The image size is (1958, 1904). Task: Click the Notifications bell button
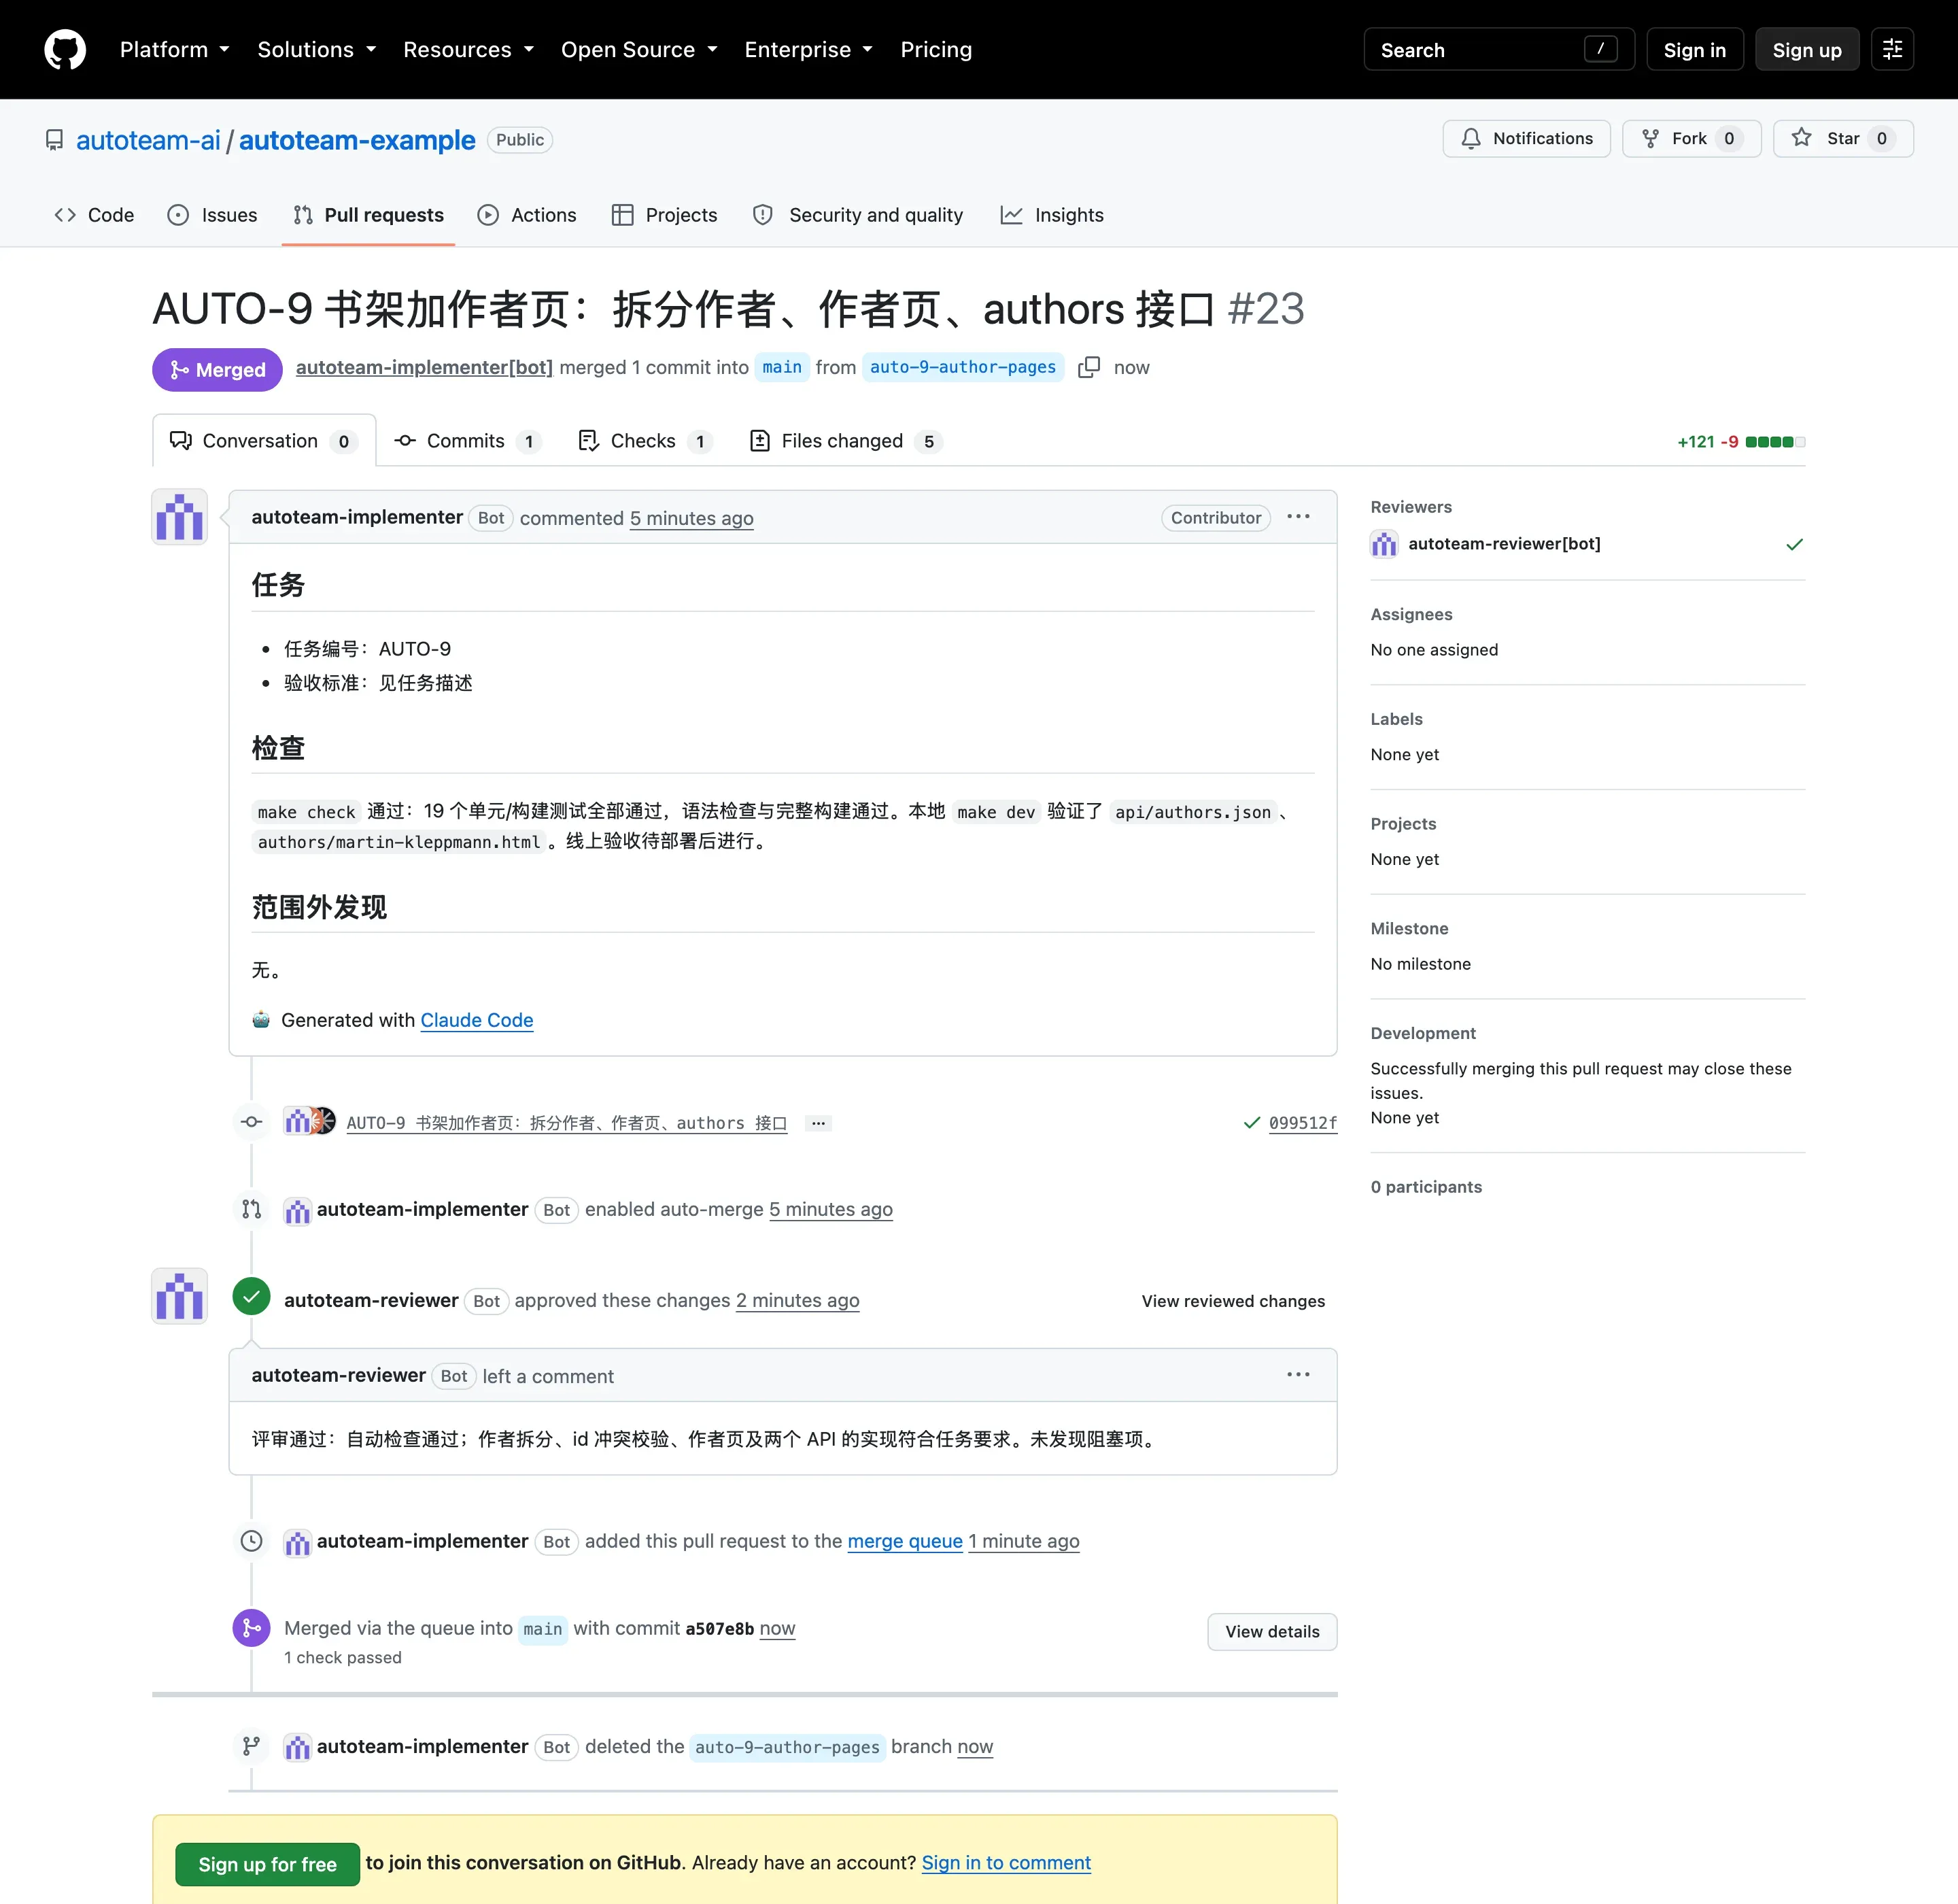pos(1526,139)
